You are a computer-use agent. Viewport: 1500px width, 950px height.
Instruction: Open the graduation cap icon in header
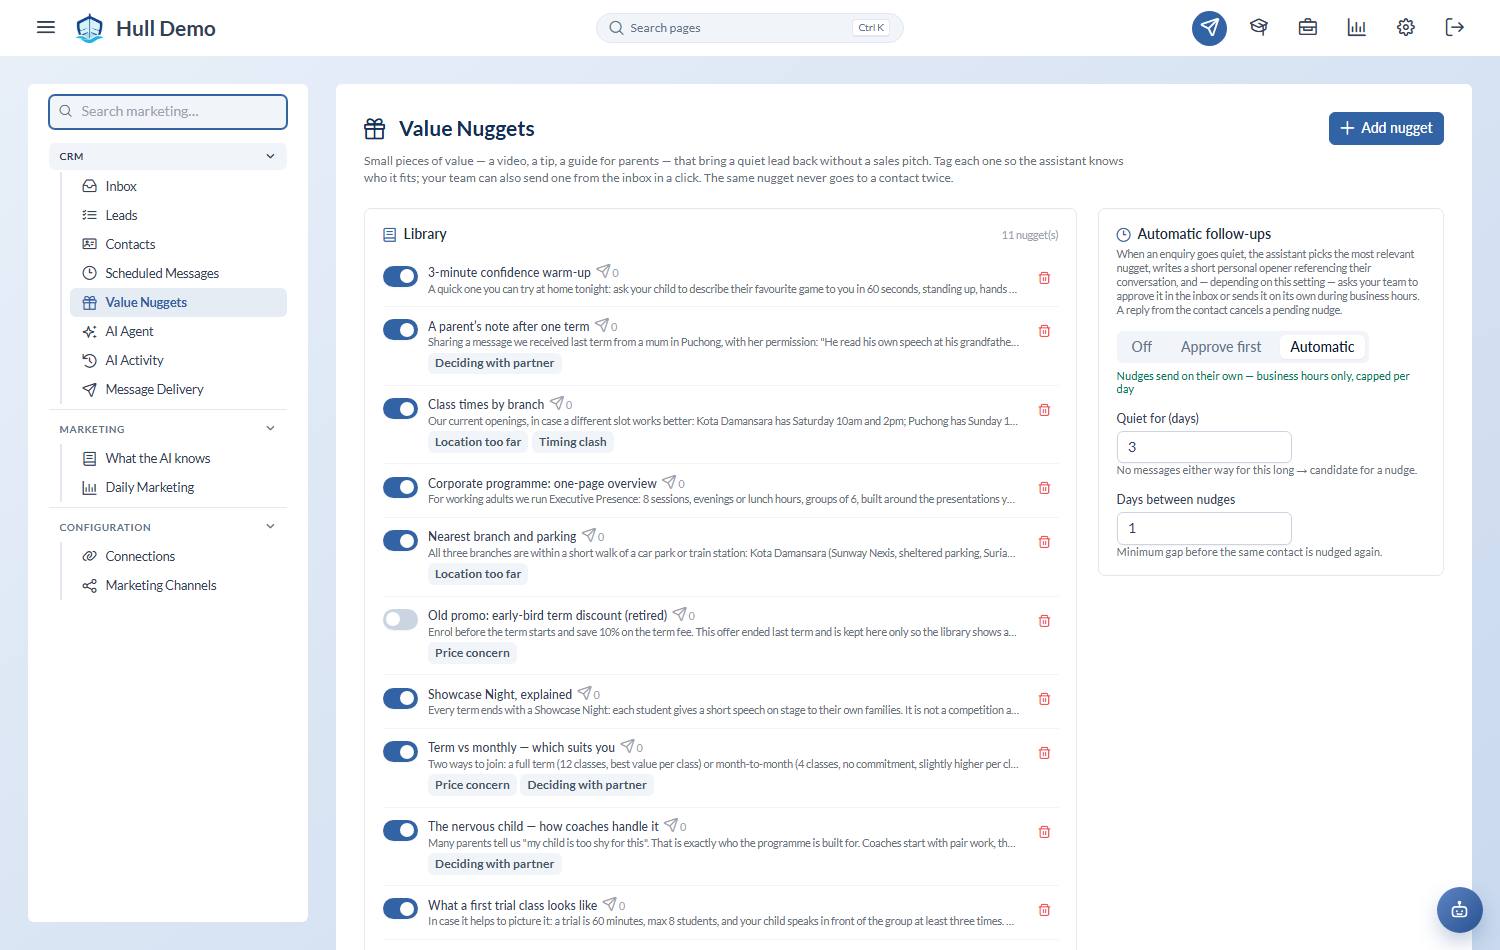tap(1258, 28)
